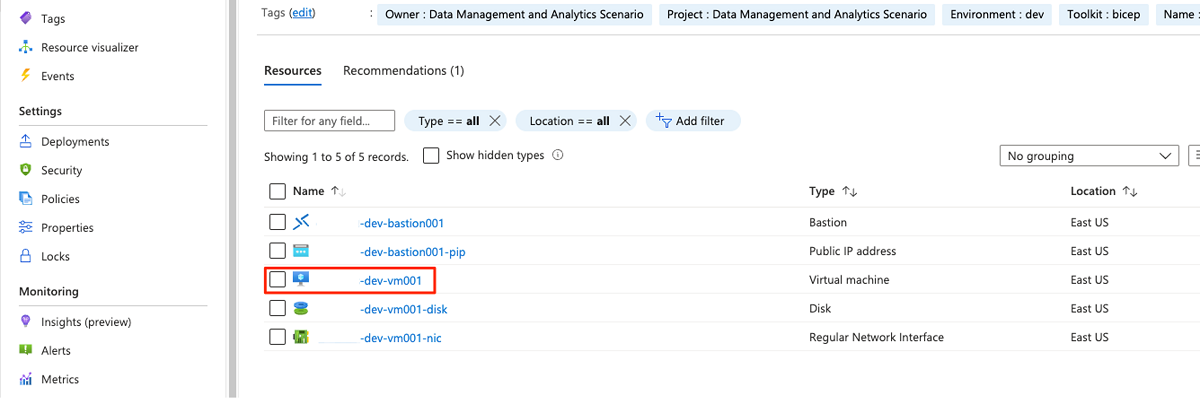The image size is (1200, 398).
Task: Click 'Virtual machine' type cell
Action: pyautogui.click(x=849, y=280)
